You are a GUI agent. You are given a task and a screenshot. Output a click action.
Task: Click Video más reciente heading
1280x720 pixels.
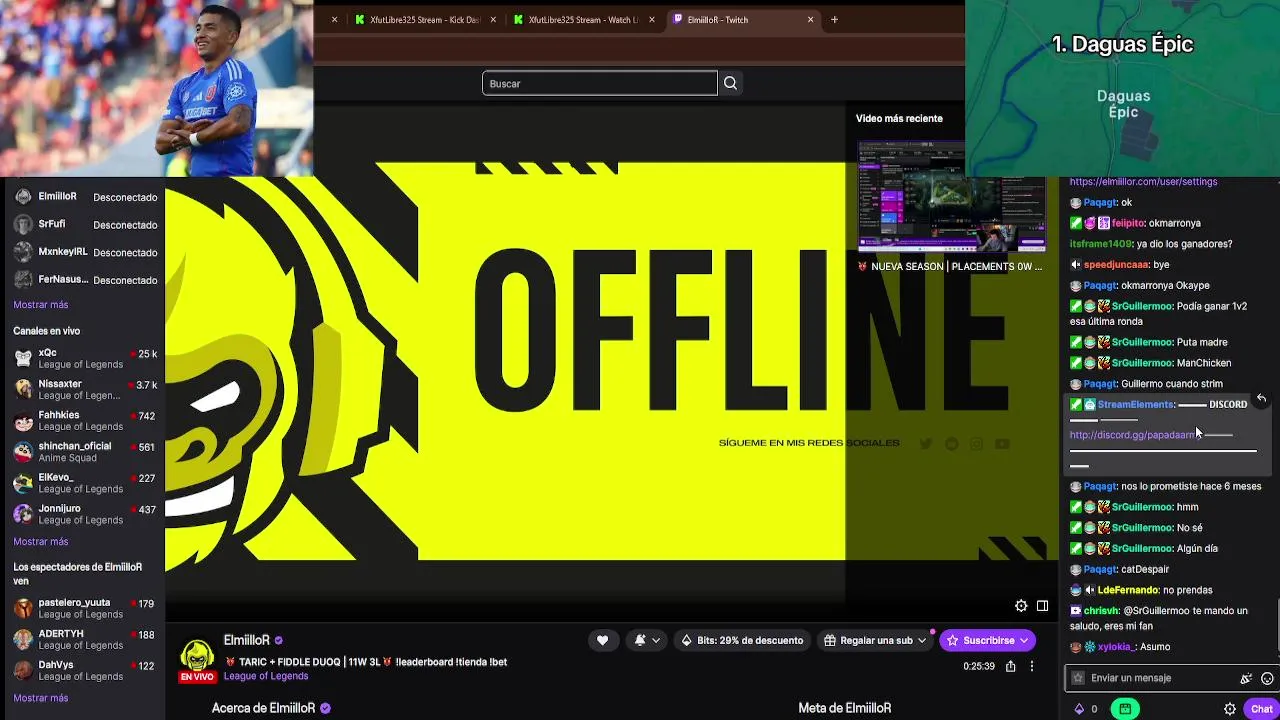pos(899,118)
